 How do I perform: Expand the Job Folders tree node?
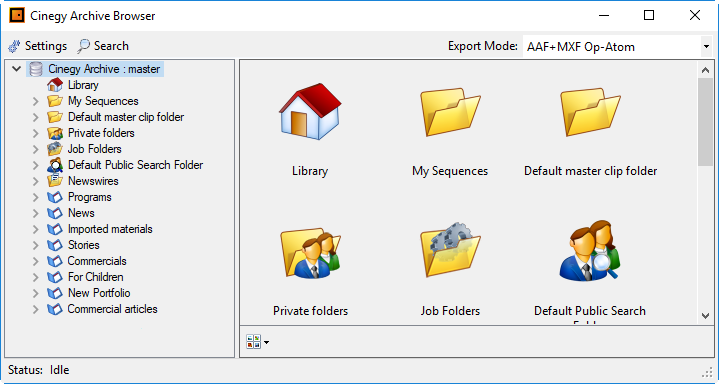point(36,149)
